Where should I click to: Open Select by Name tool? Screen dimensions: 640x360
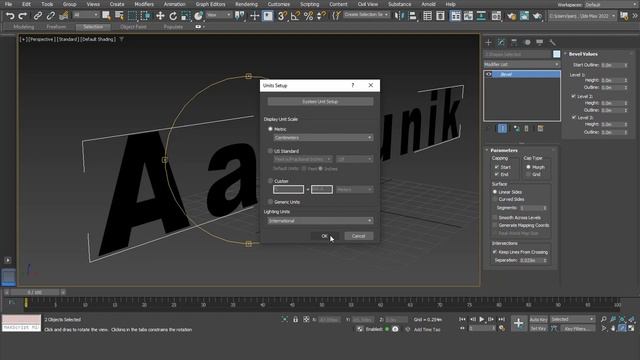pos(119,16)
